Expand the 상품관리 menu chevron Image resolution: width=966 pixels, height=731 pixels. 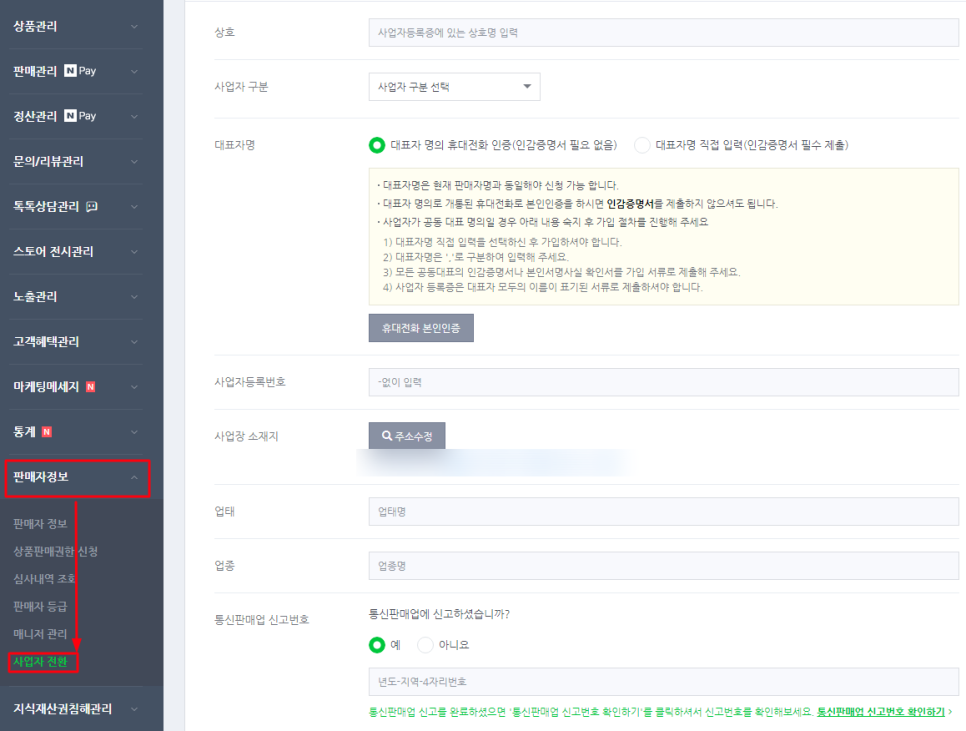[x=134, y=26]
